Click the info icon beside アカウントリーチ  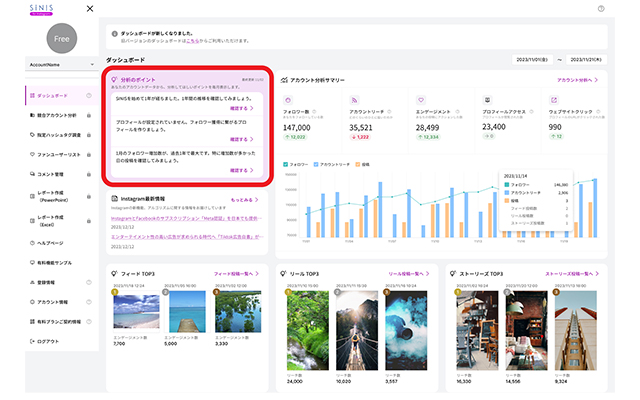tap(389, 111)
